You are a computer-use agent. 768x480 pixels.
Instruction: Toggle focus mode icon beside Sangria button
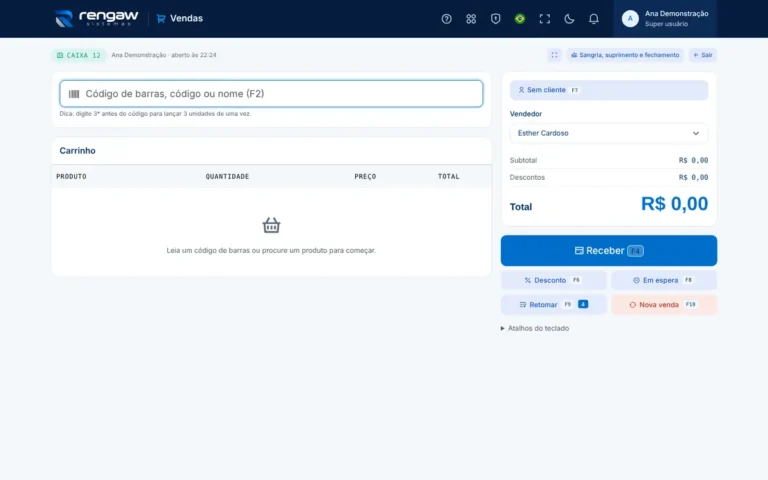pos(554,55)
